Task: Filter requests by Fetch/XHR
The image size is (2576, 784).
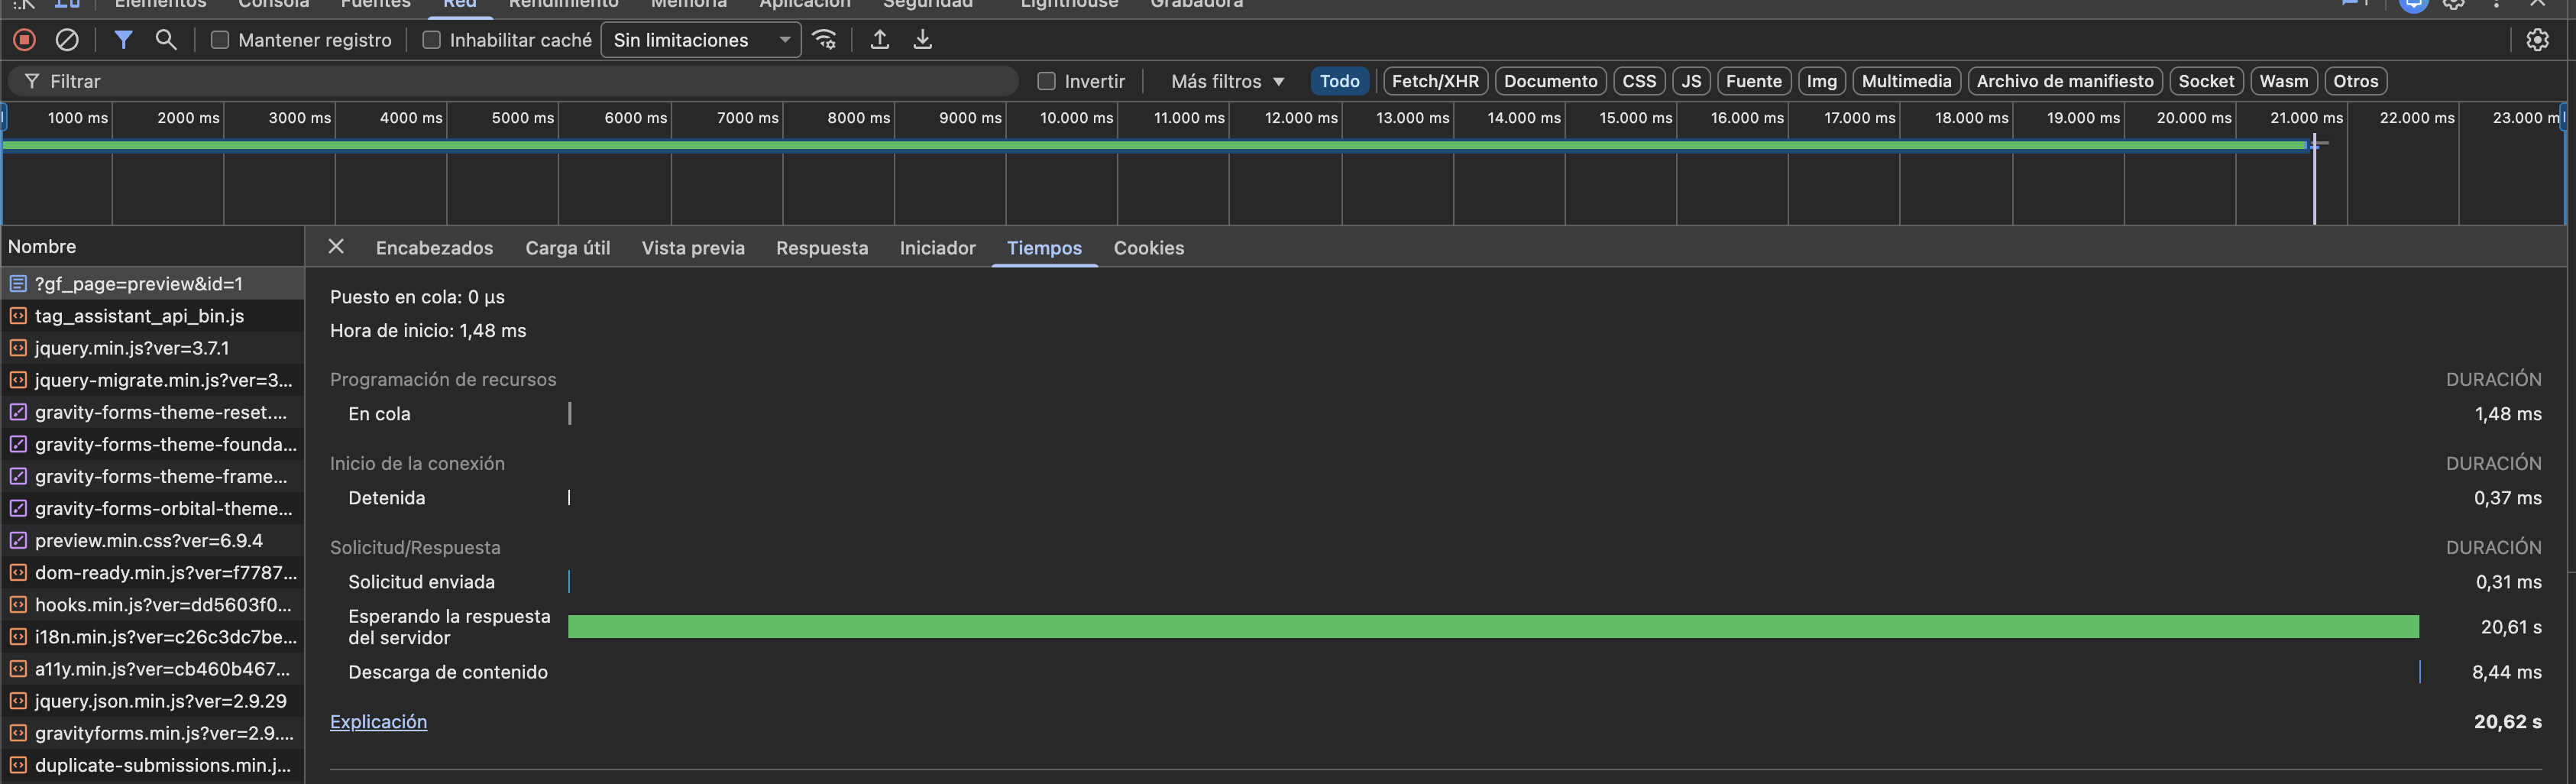Action: pos(1434,81)
